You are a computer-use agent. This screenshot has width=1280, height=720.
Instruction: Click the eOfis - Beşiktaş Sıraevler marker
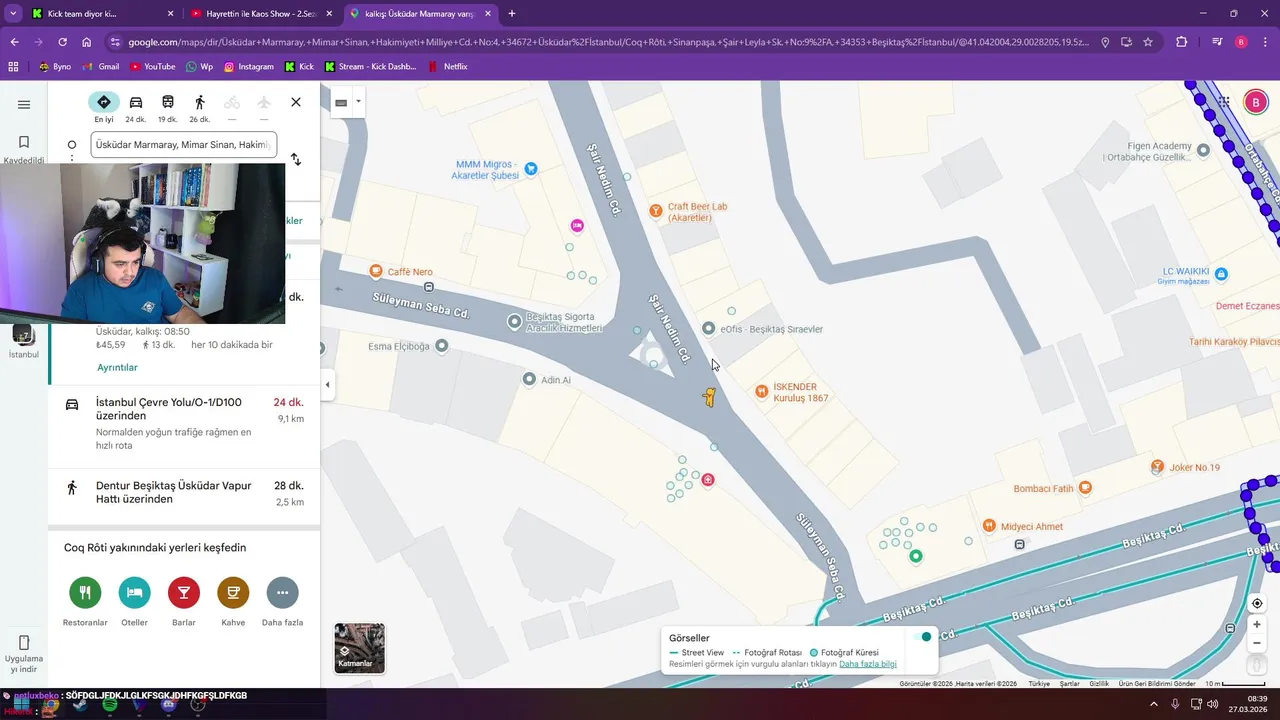point(708,328)
